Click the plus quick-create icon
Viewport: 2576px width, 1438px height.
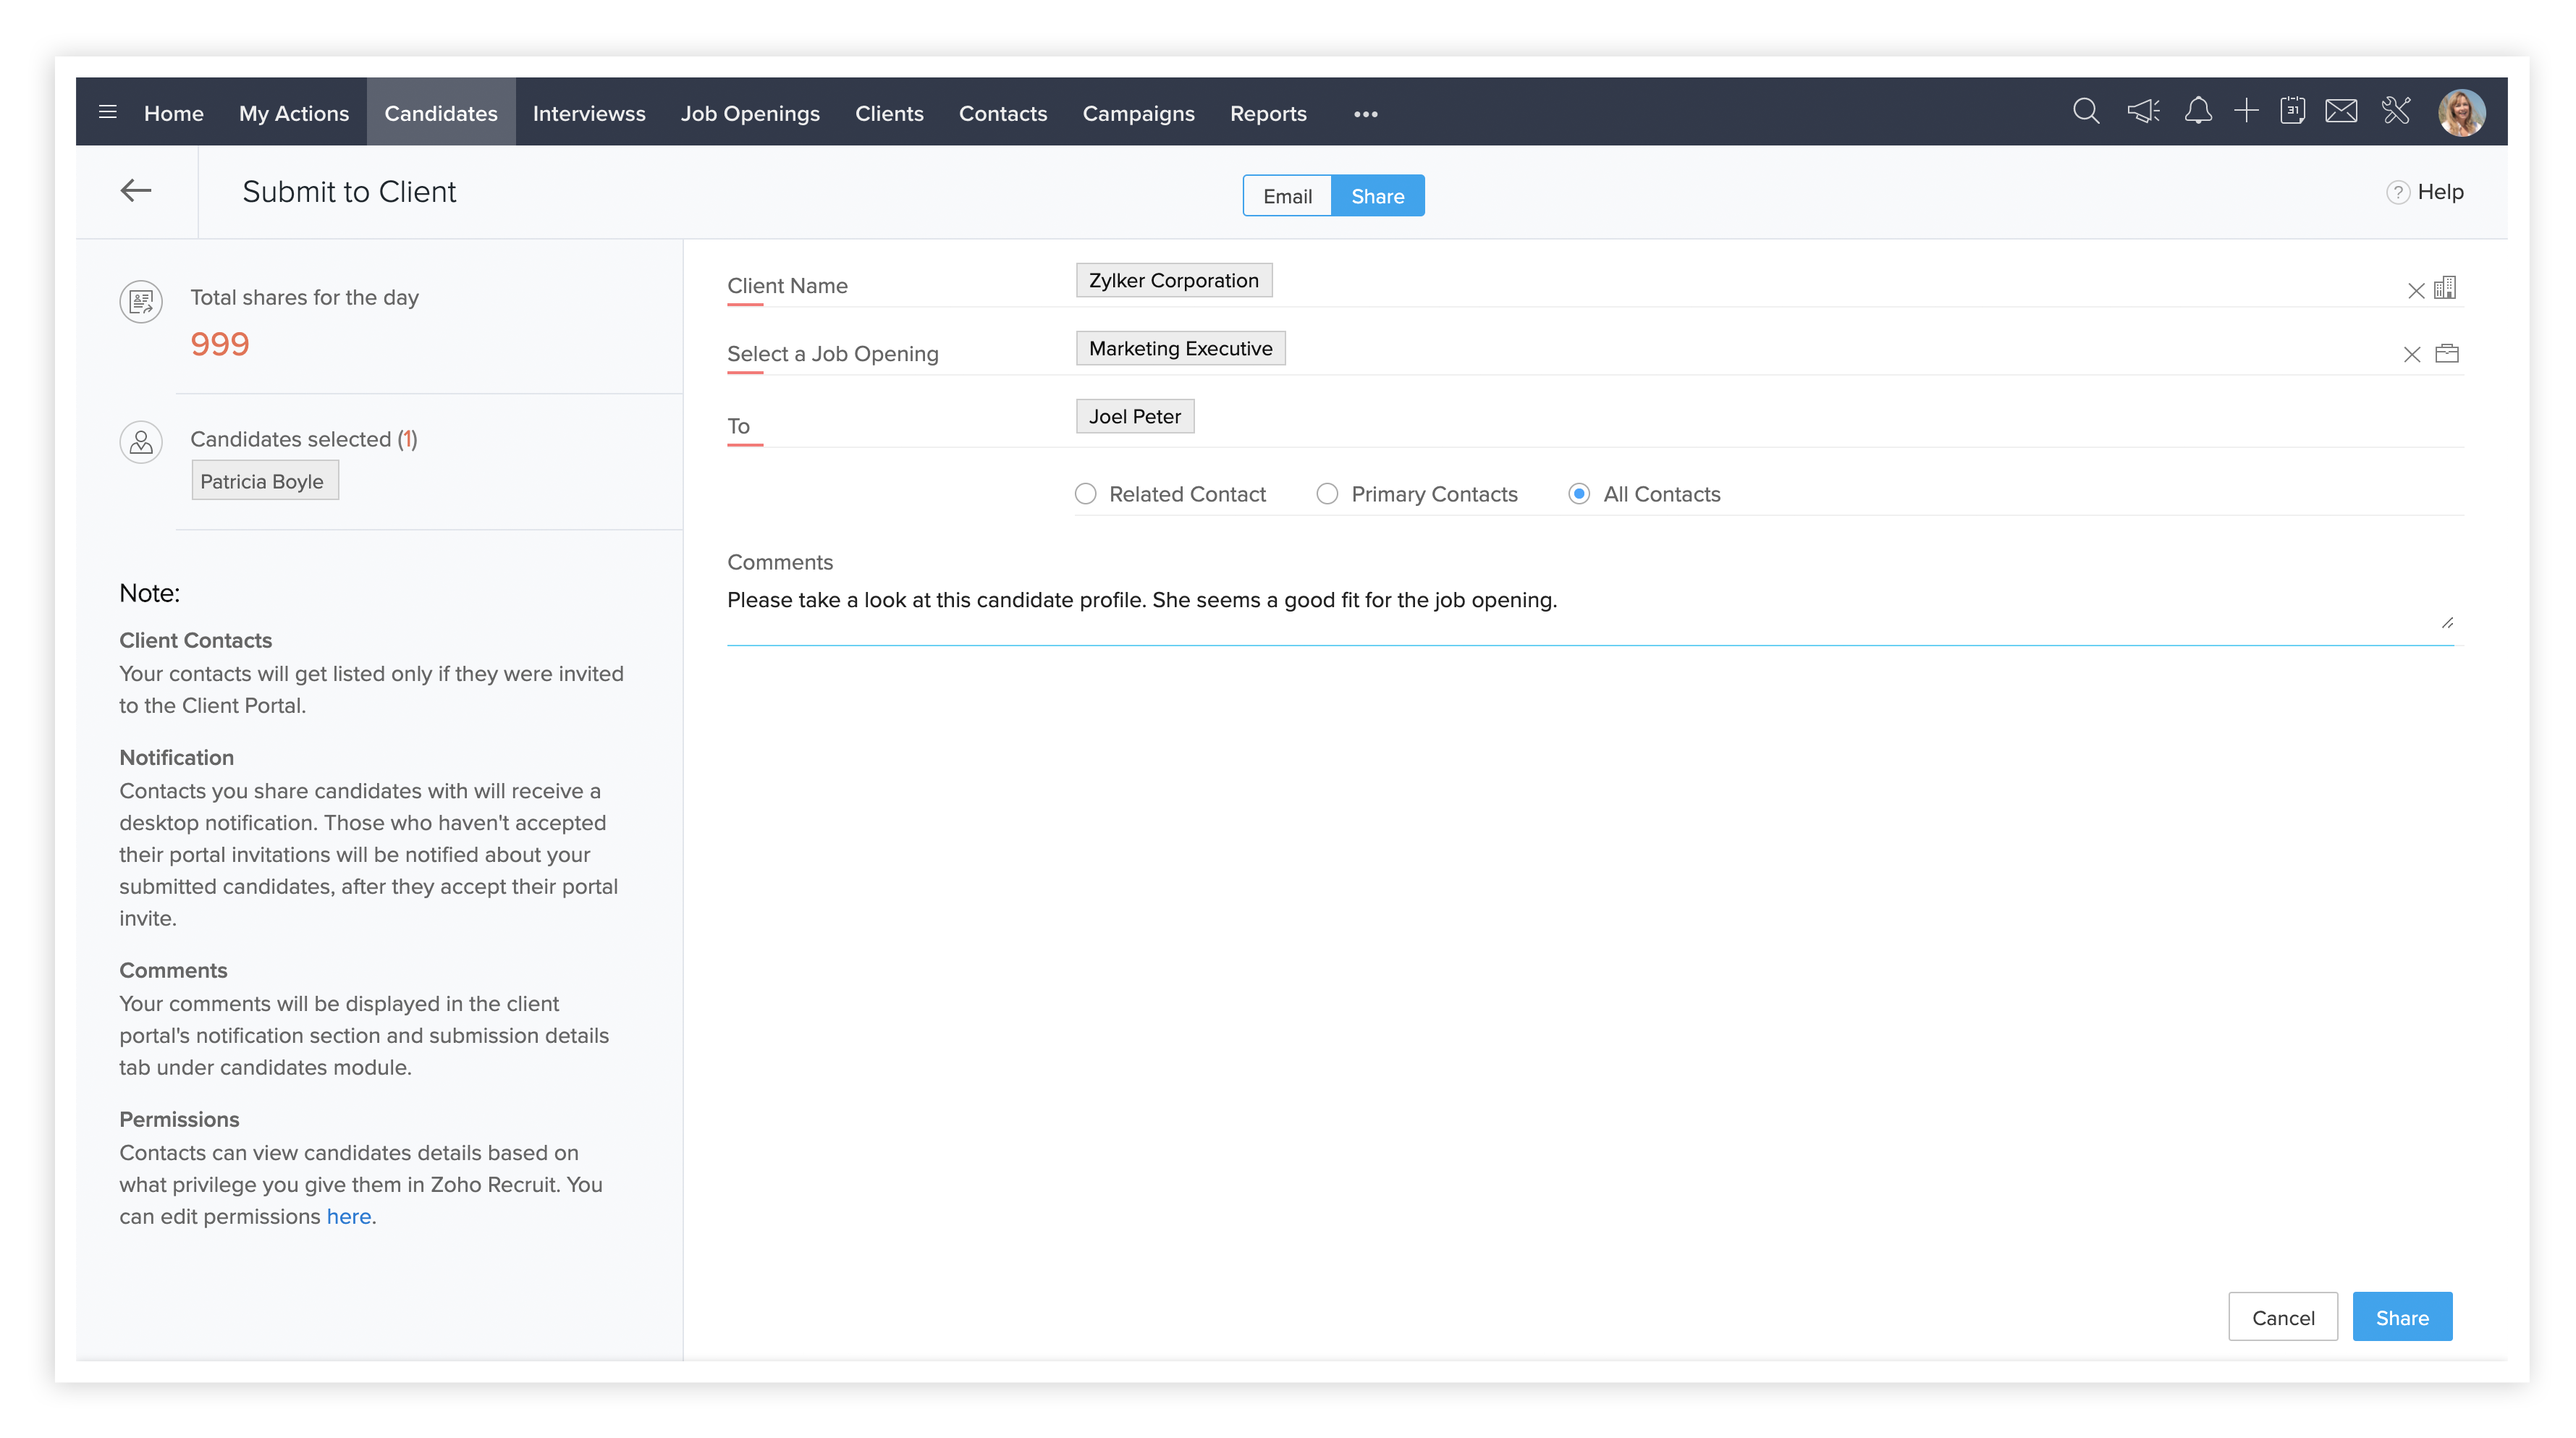2246,112
